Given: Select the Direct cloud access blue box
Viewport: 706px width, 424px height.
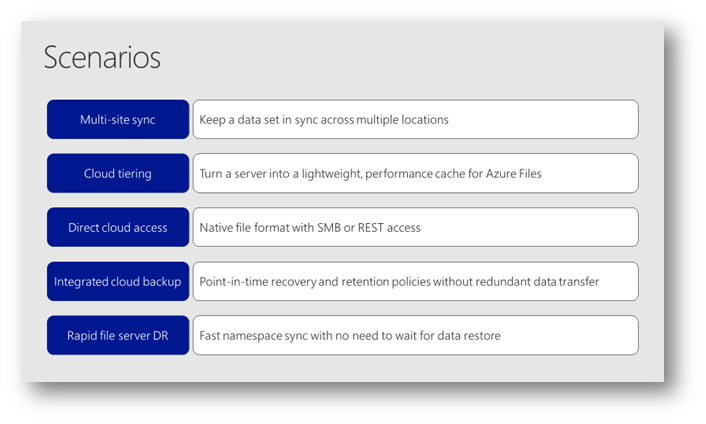Looking at the screenshot, I should click(x=118, y=227).
